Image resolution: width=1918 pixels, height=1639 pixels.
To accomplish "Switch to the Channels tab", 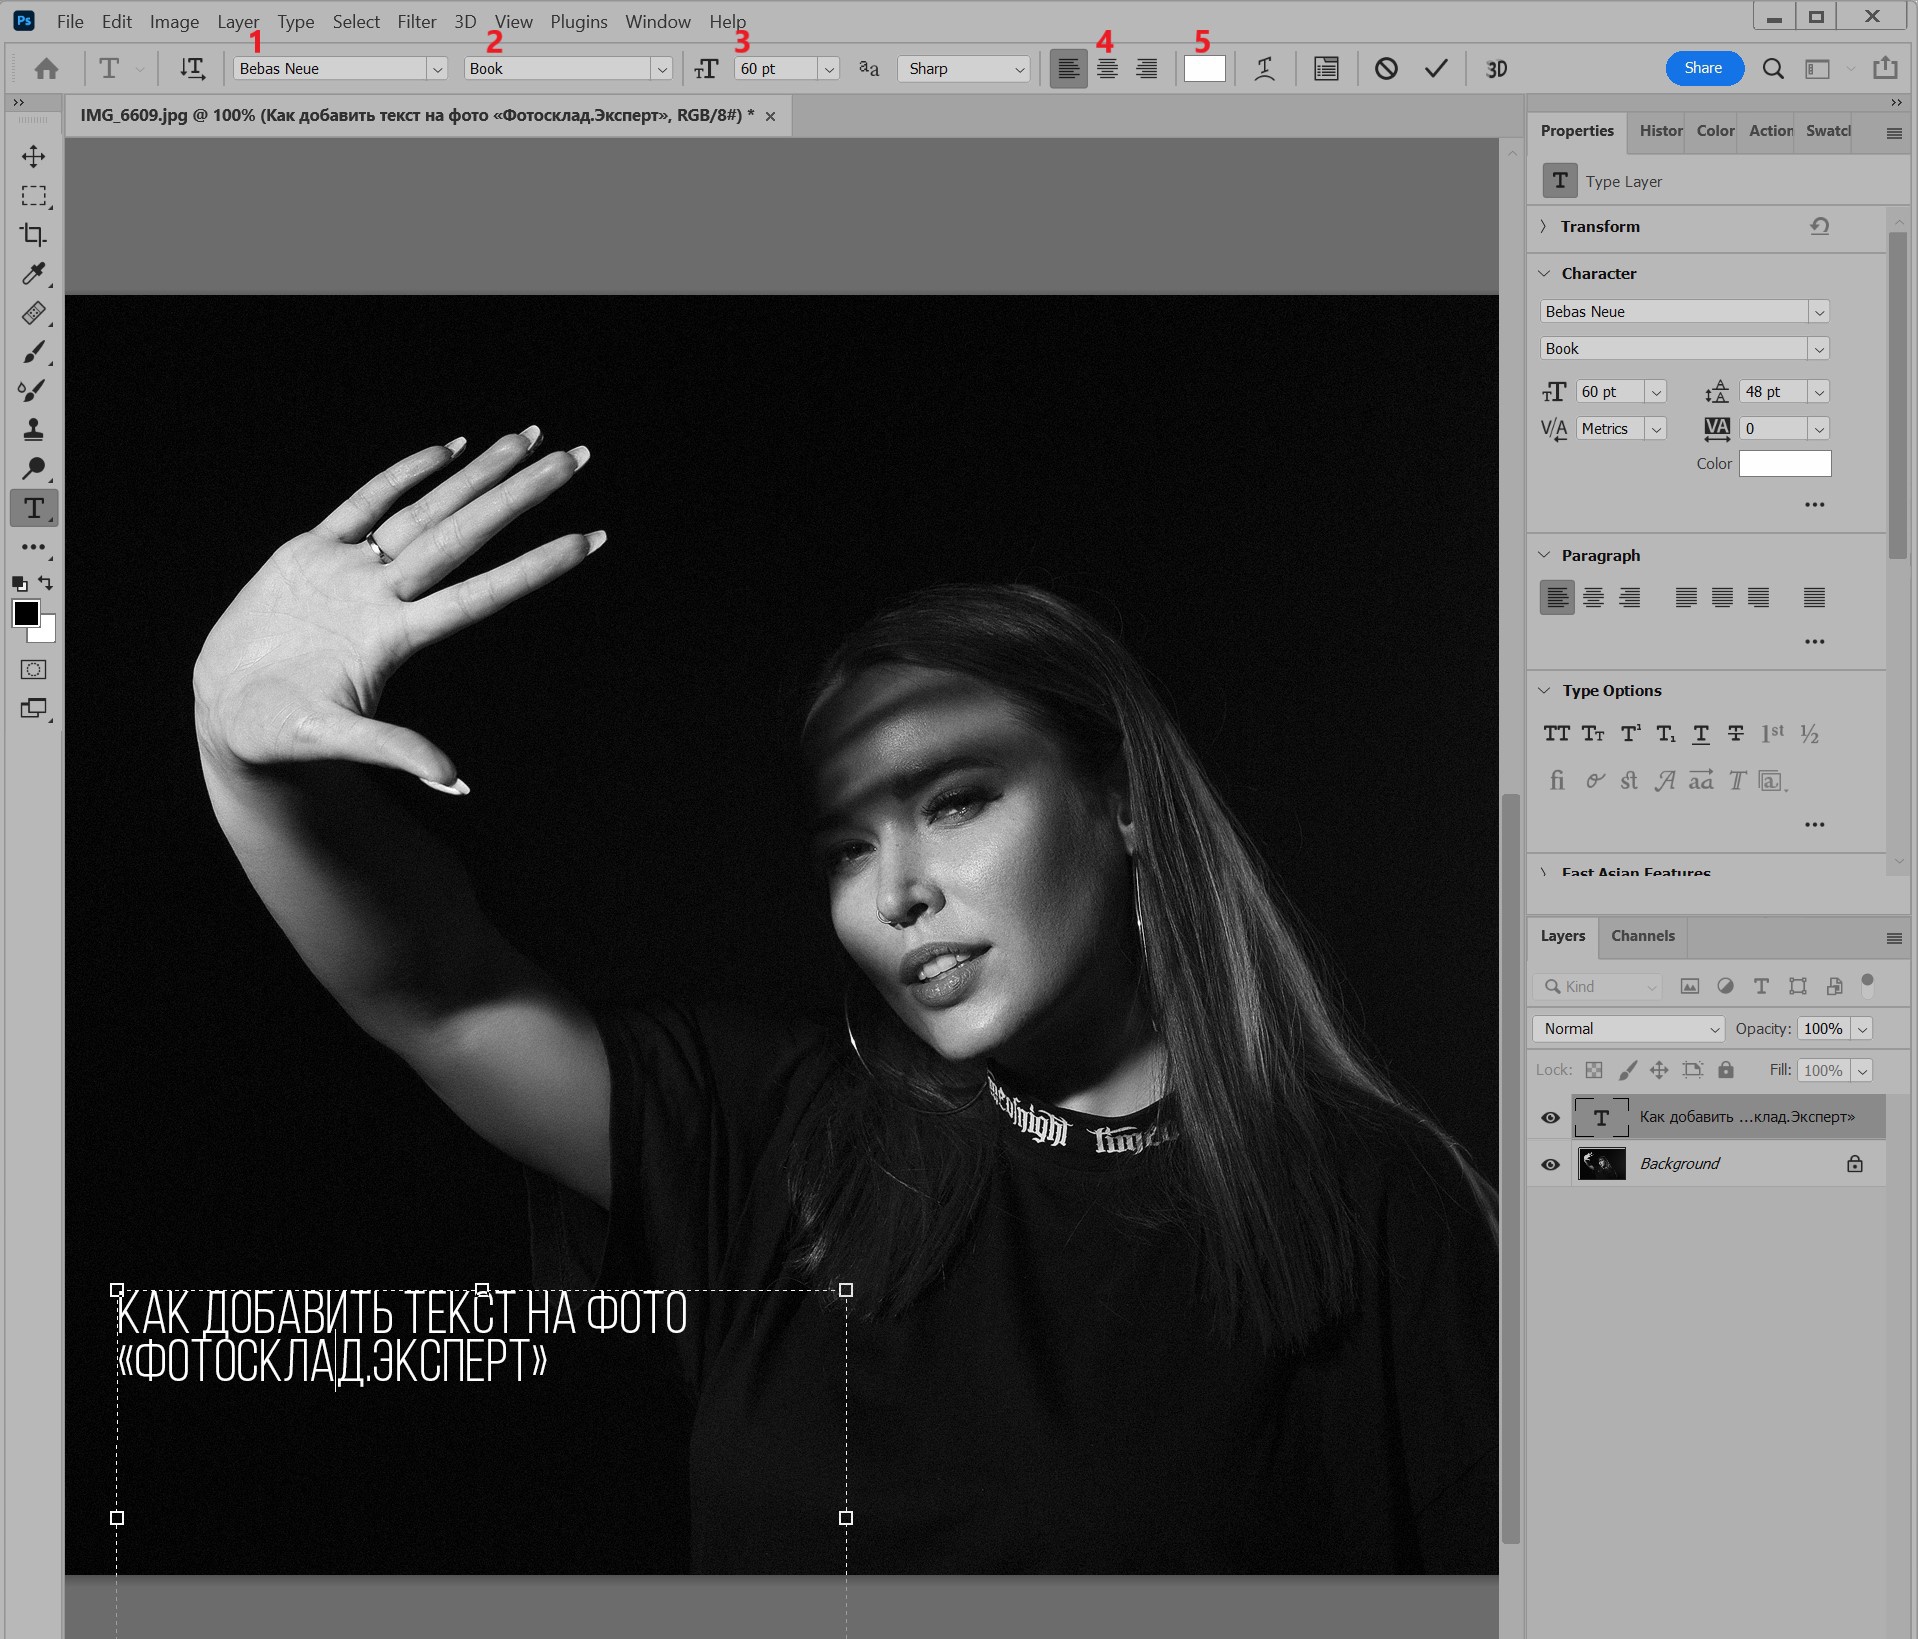I will [1642, 936].
